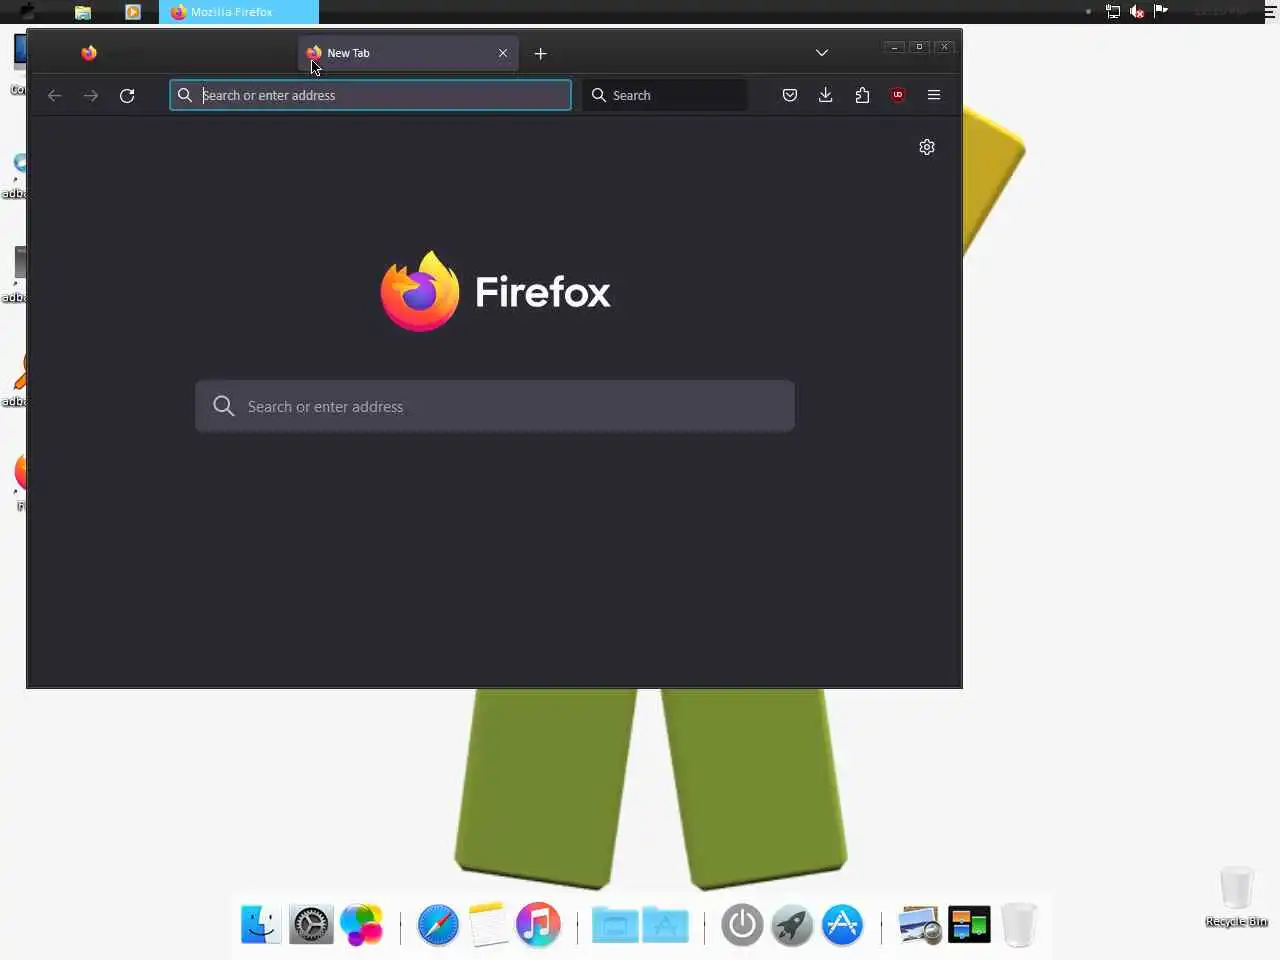Close the New Tab tab
Viewport: 1280px width, 960px height.
503,53
